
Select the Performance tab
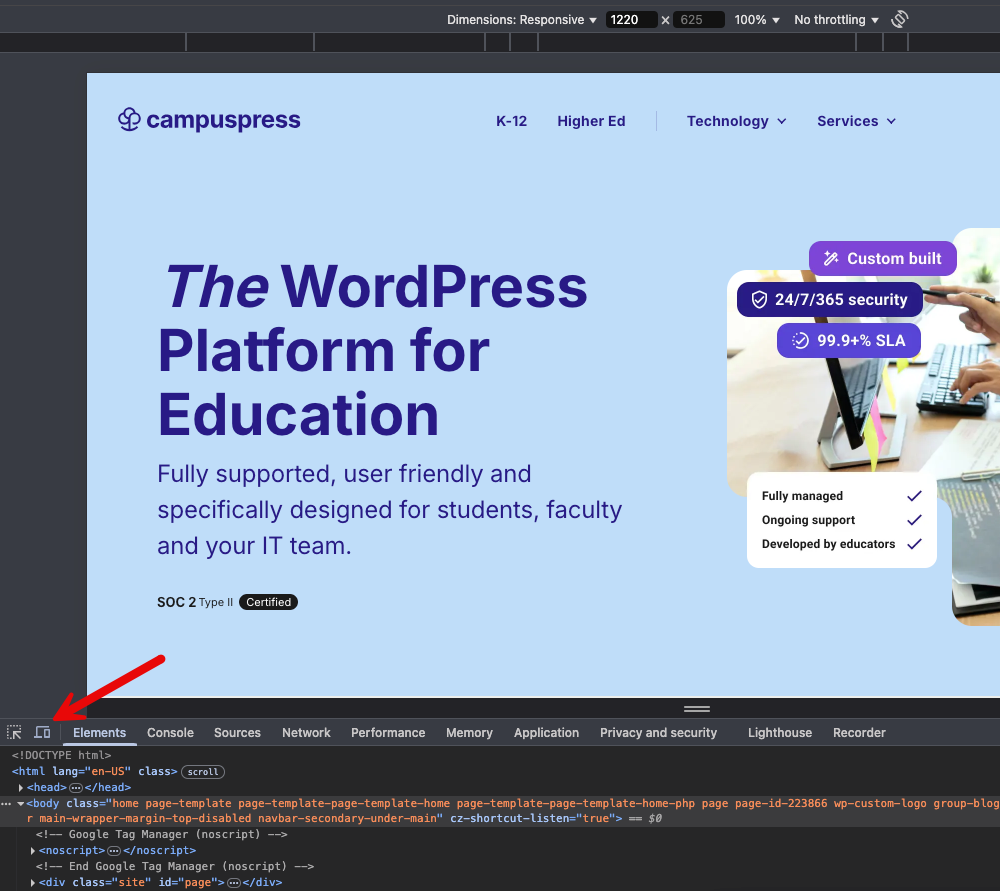coord(388,733)
